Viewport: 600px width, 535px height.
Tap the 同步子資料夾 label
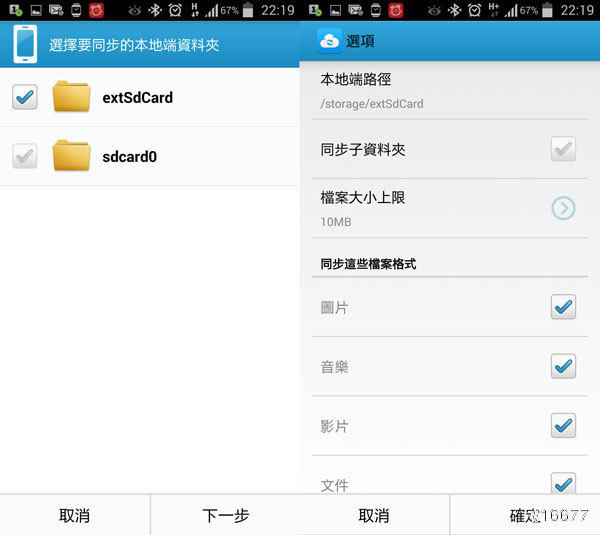pos(363,149)
